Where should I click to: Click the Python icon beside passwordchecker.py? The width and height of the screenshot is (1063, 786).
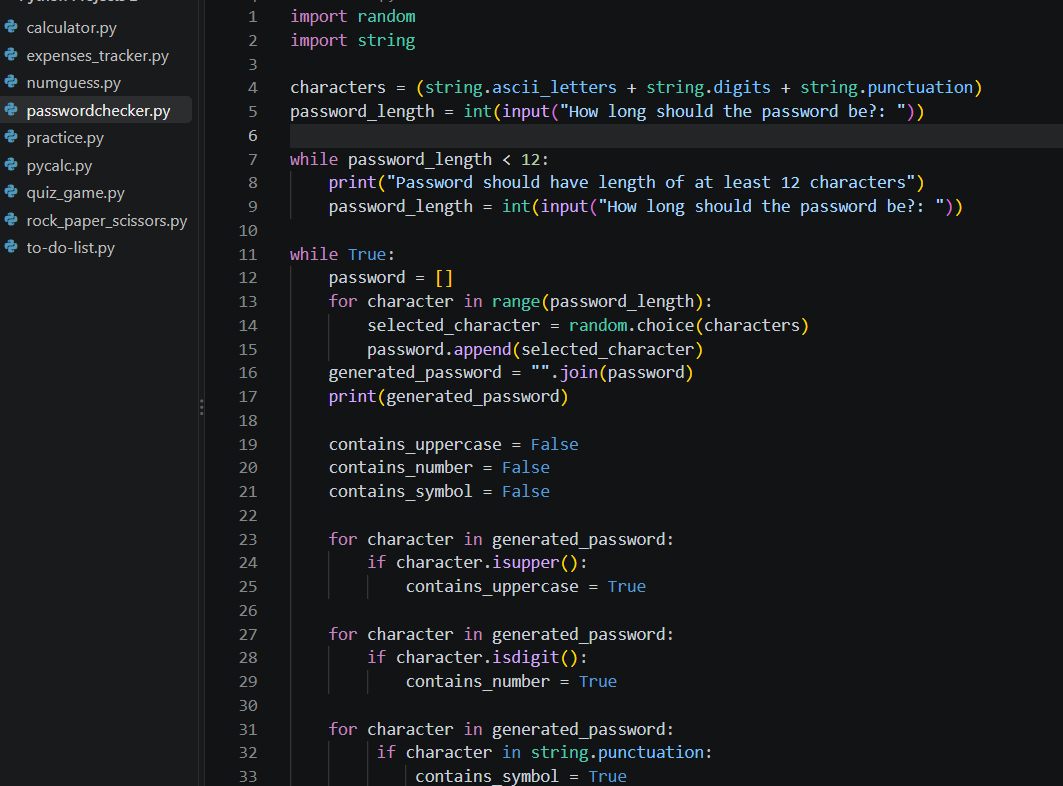(x=11, y=109)
